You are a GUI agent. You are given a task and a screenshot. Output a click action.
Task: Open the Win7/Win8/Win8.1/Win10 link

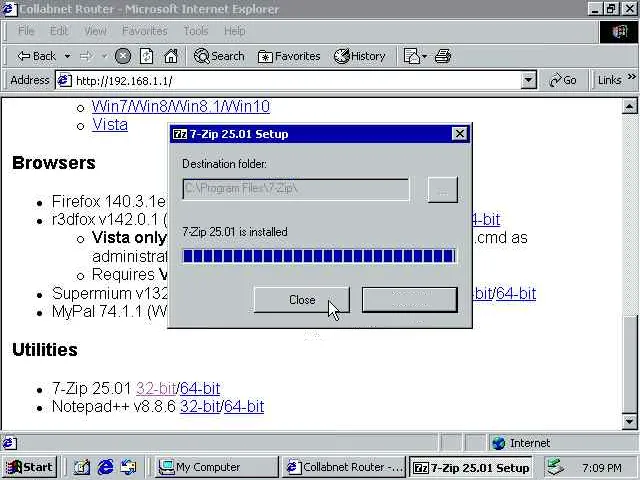[180, 107]
